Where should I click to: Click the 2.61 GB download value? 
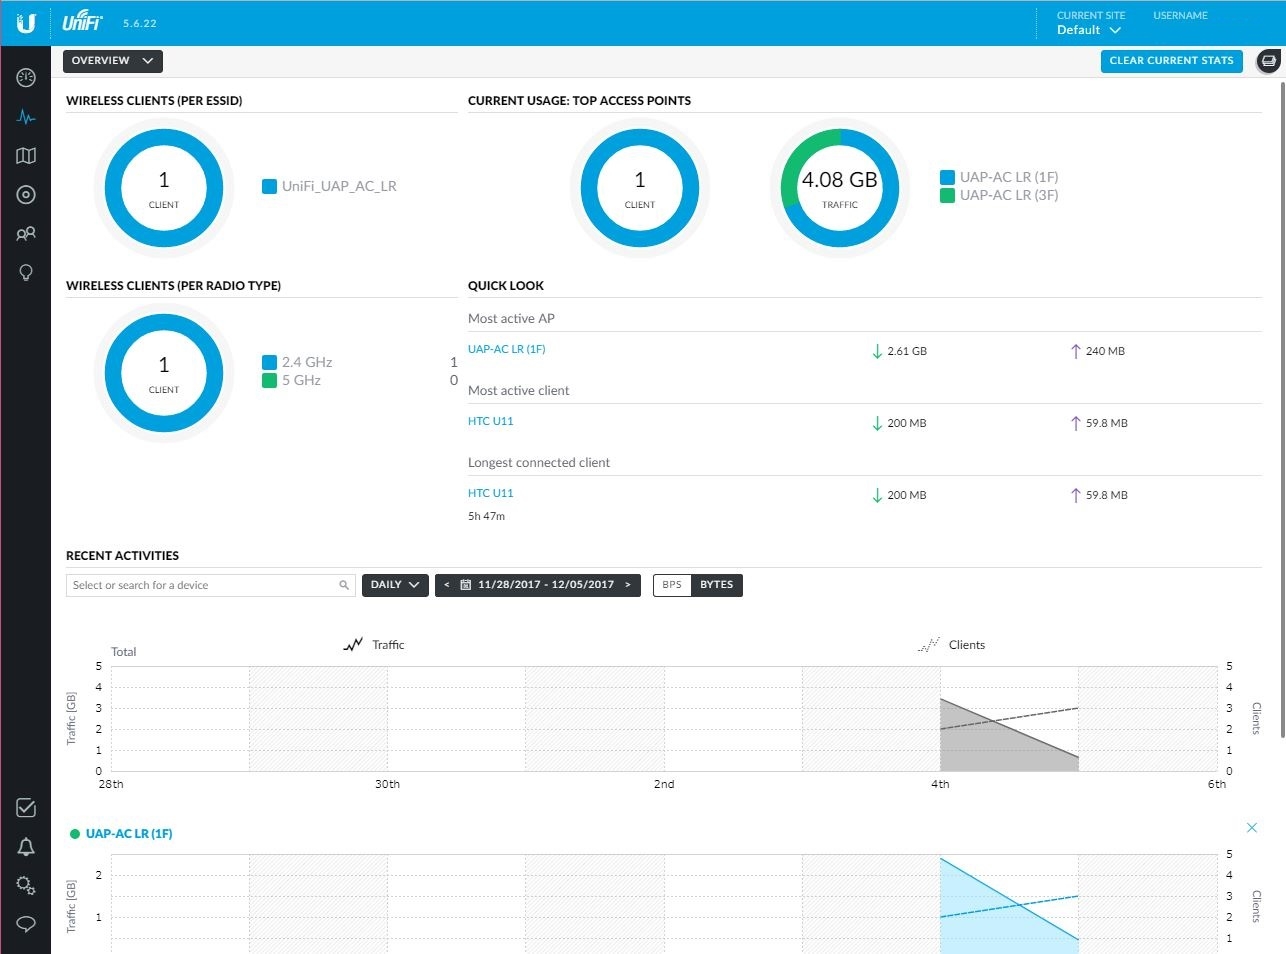click(x=907, y=351)
